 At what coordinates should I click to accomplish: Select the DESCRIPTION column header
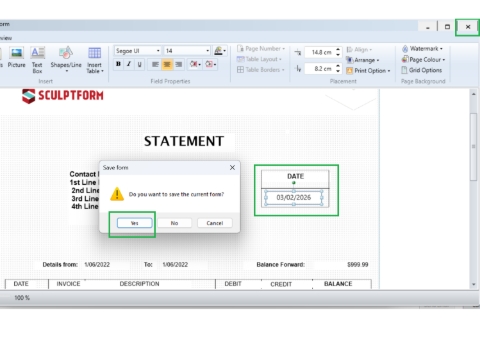point(139,284)
